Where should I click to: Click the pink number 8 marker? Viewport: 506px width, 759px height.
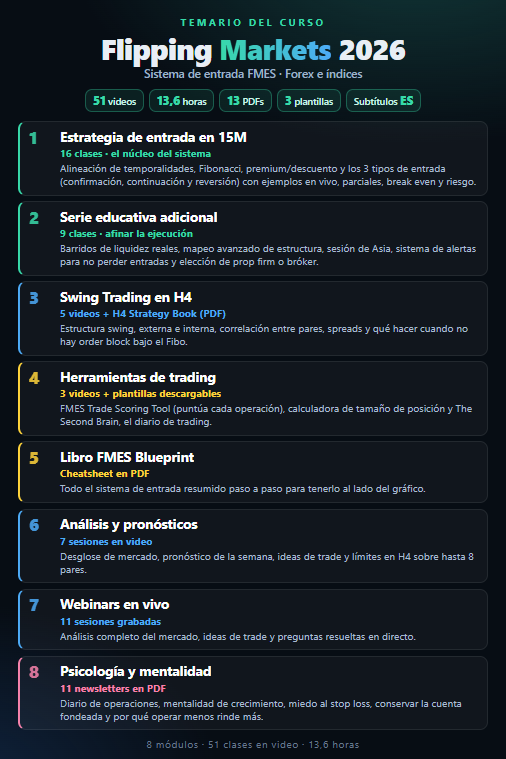(x=34, y=672)
